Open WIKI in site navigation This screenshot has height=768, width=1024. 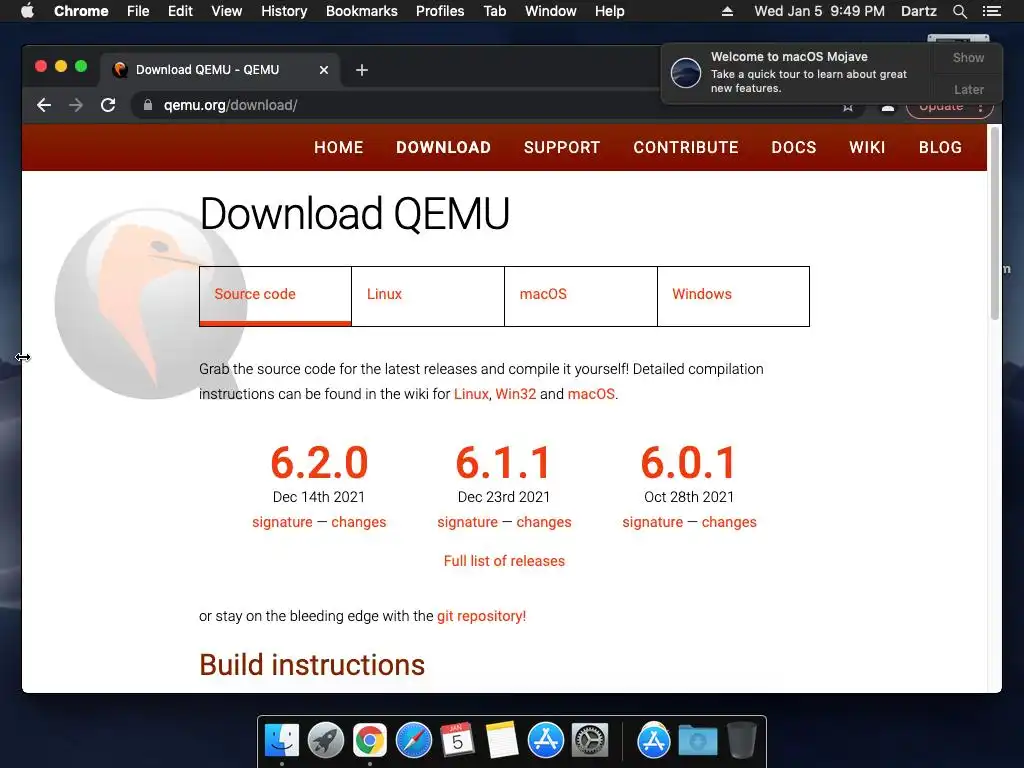pos(867,148)
